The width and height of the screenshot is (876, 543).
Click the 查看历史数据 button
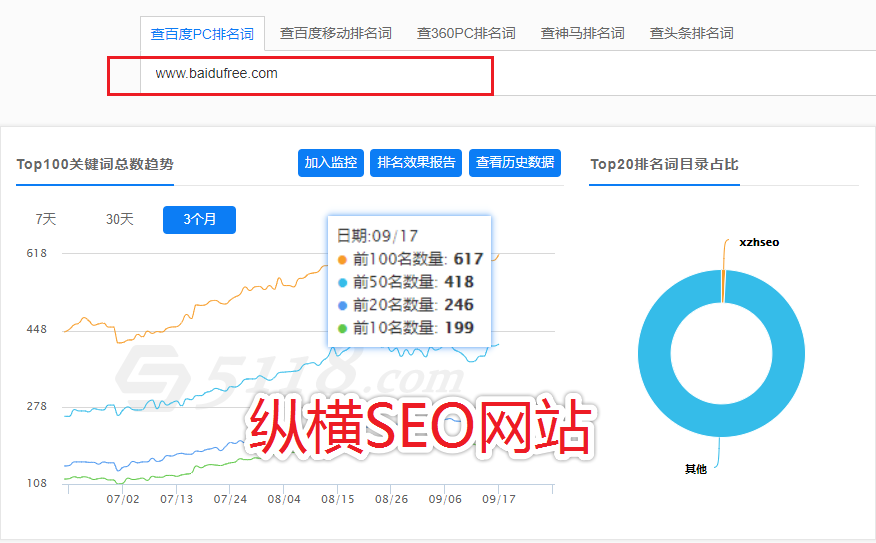point(515,163)
